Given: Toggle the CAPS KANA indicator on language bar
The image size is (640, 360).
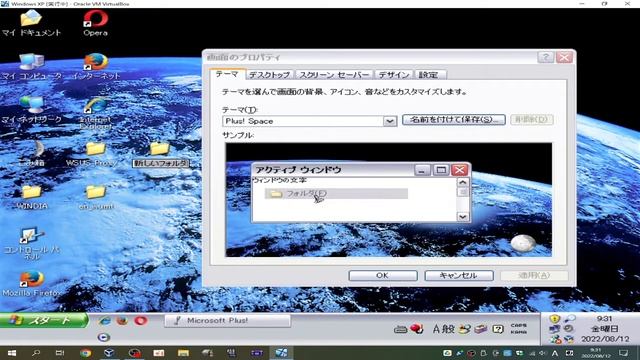Looking at the screenshot, I should pos(519,329).
